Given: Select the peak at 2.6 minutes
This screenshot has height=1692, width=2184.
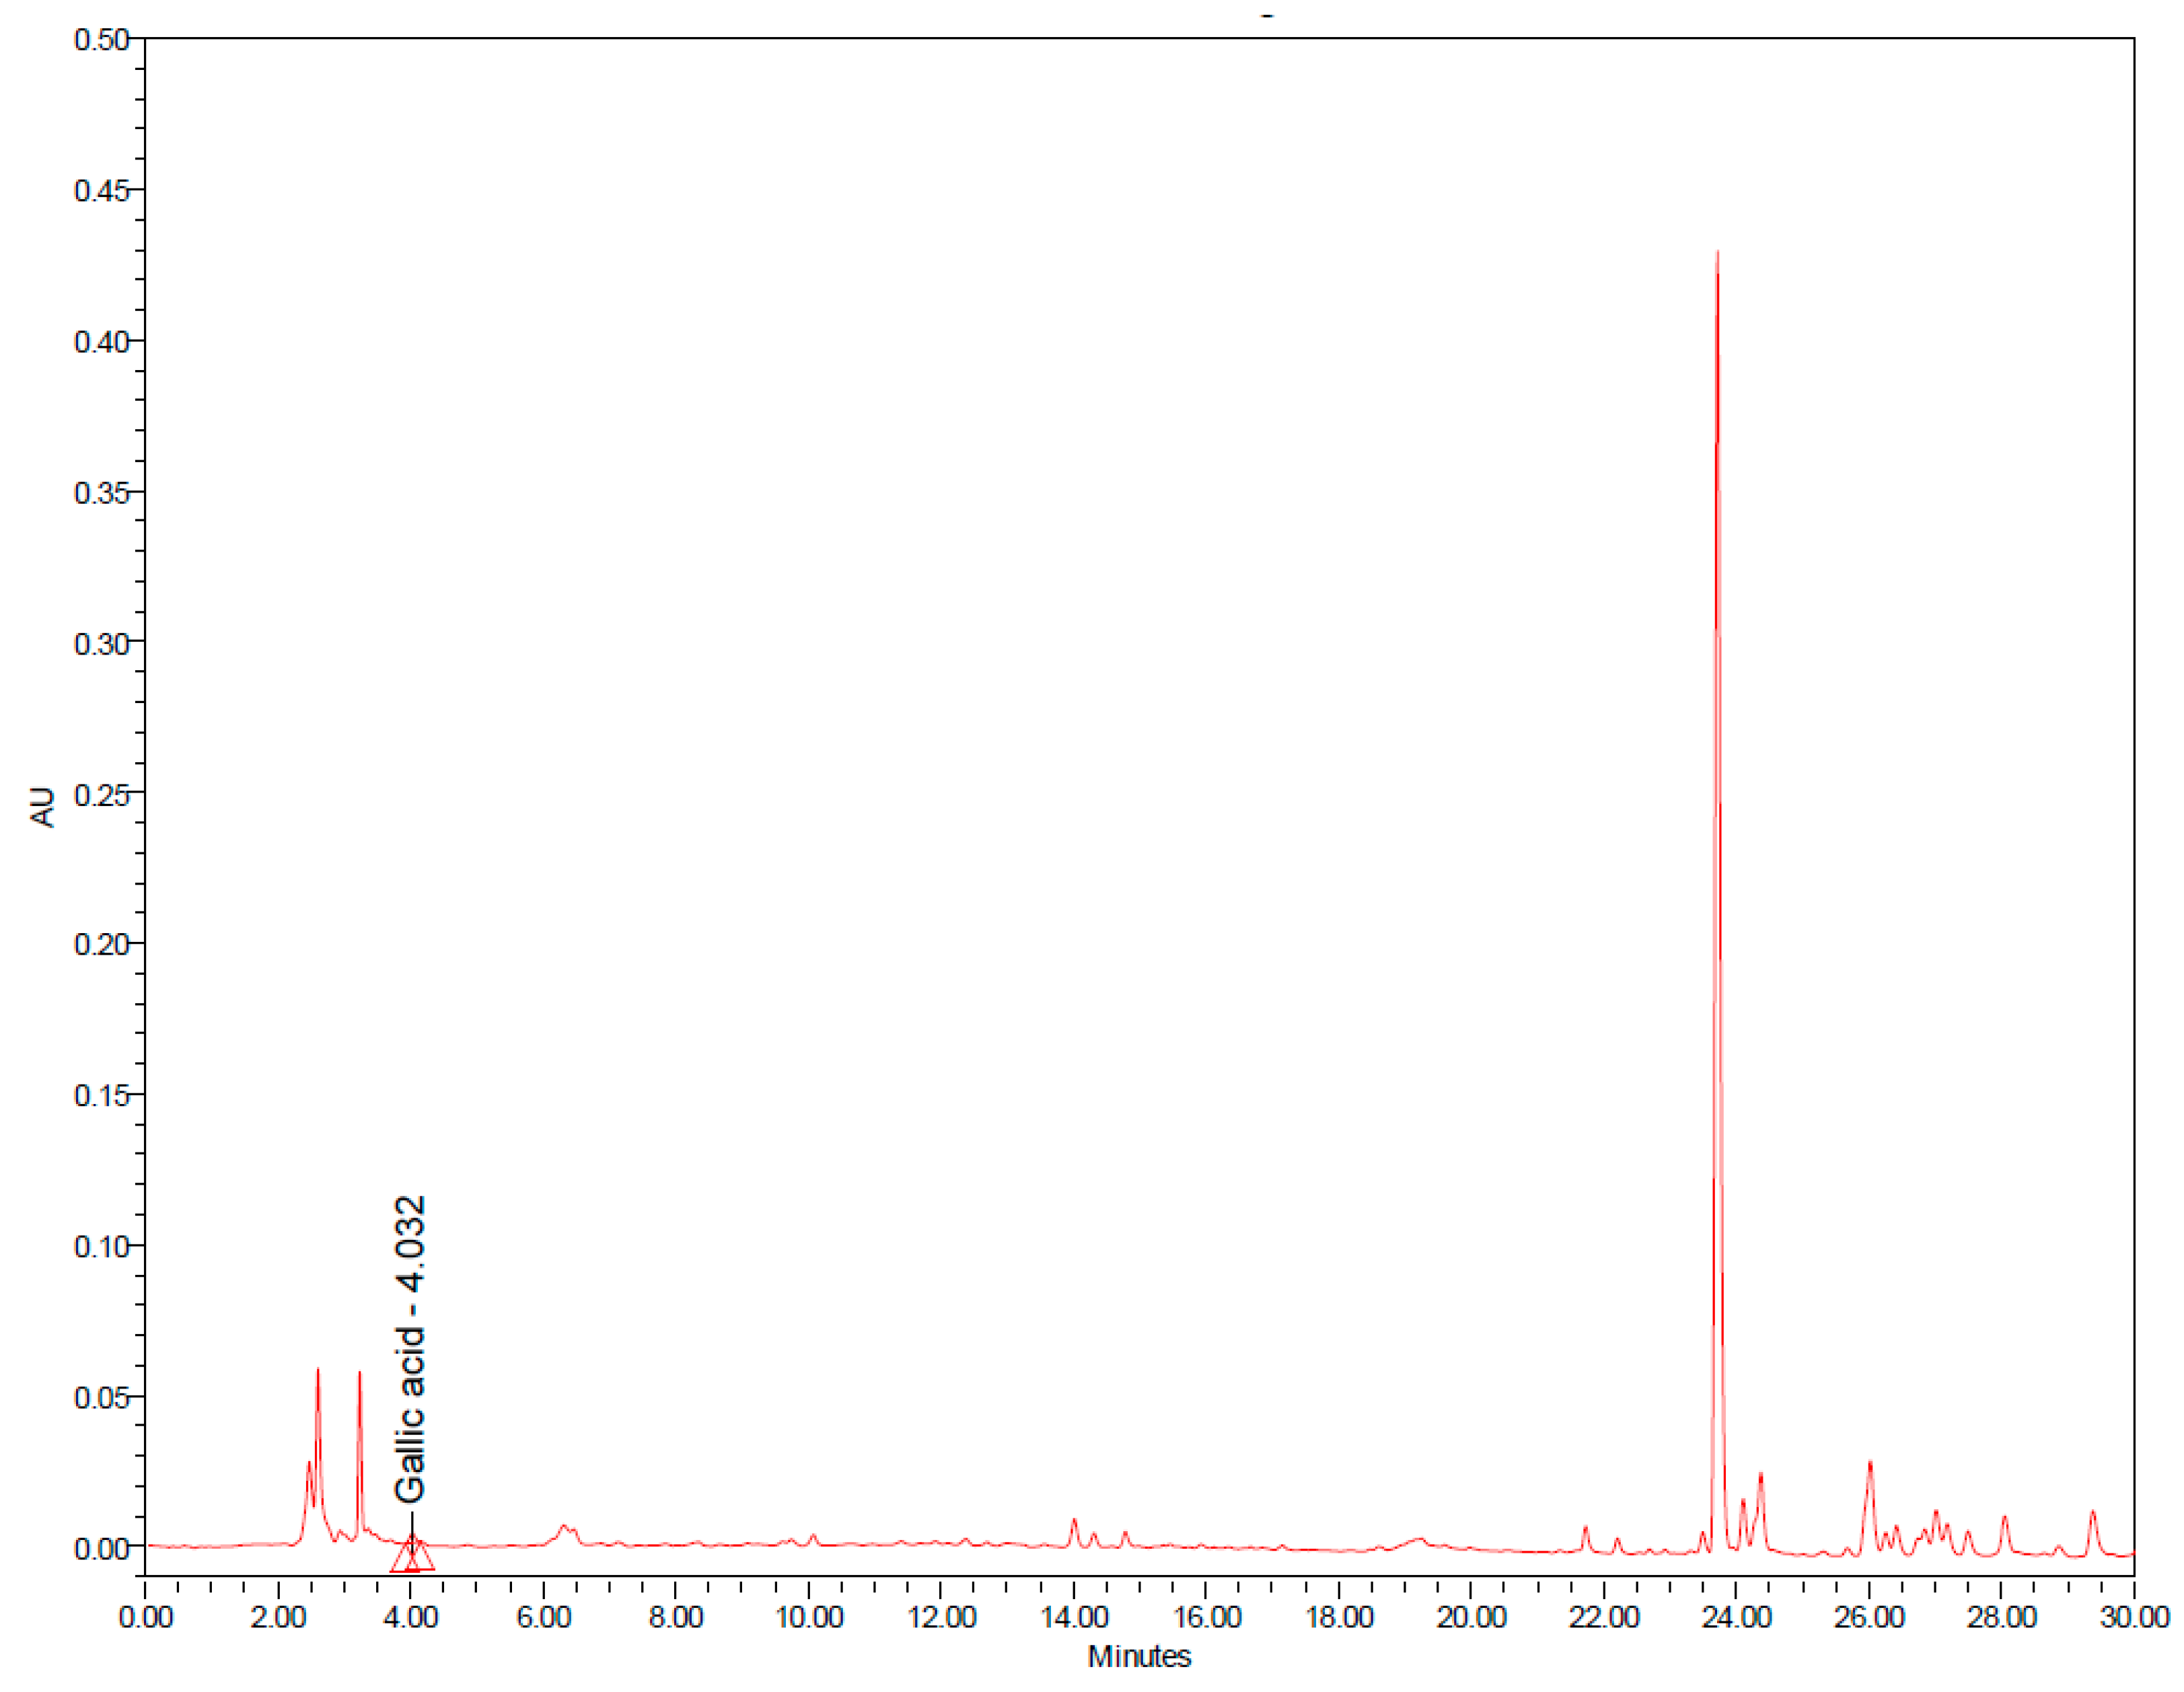Looking at the screenshot, I should (318, 1372).
